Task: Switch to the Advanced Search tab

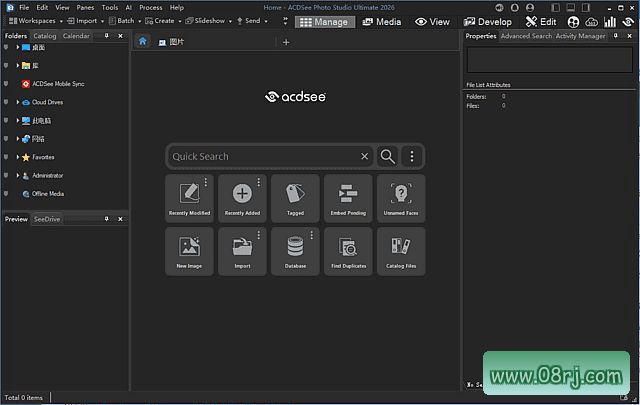Action: click(526, 36)
